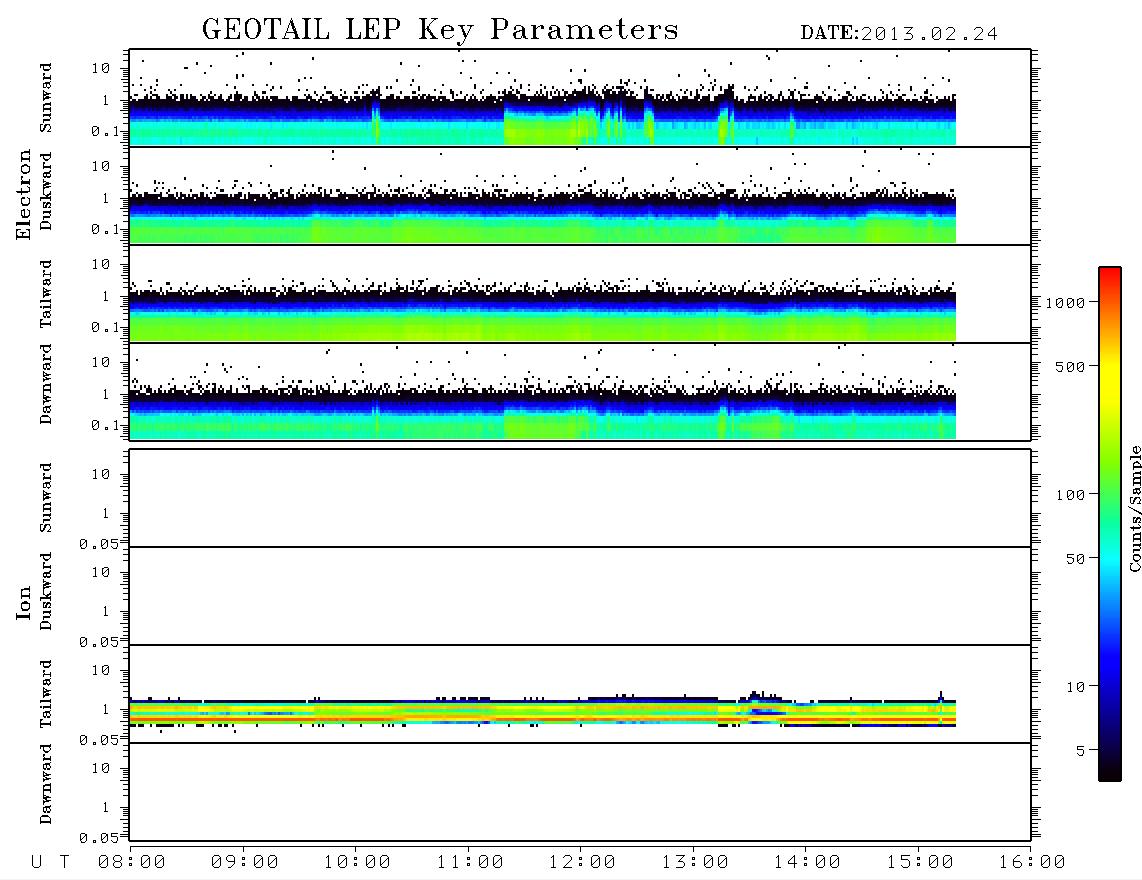Click the 09:00 time axis label
1142x880 pixels.
245,862
